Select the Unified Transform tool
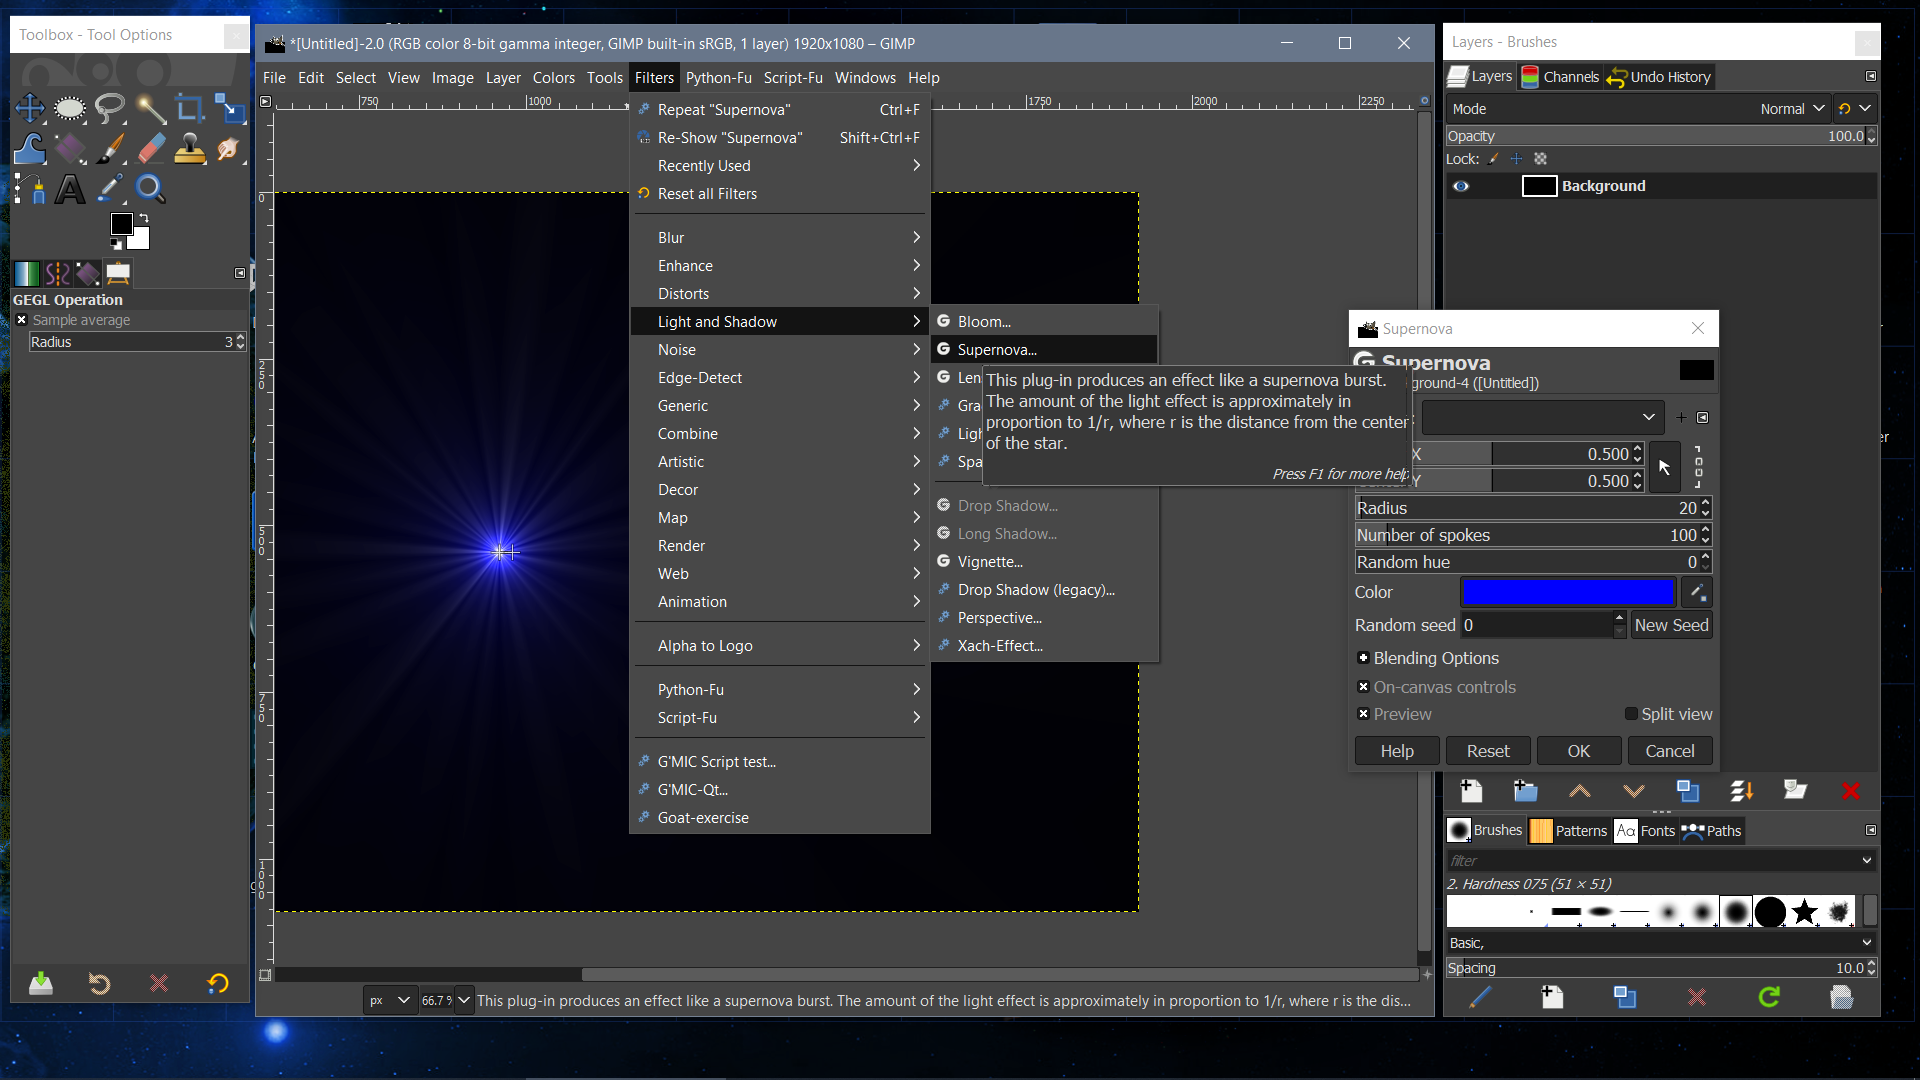The width and height of the screenshot is (1920, 1080). [230, 108]
